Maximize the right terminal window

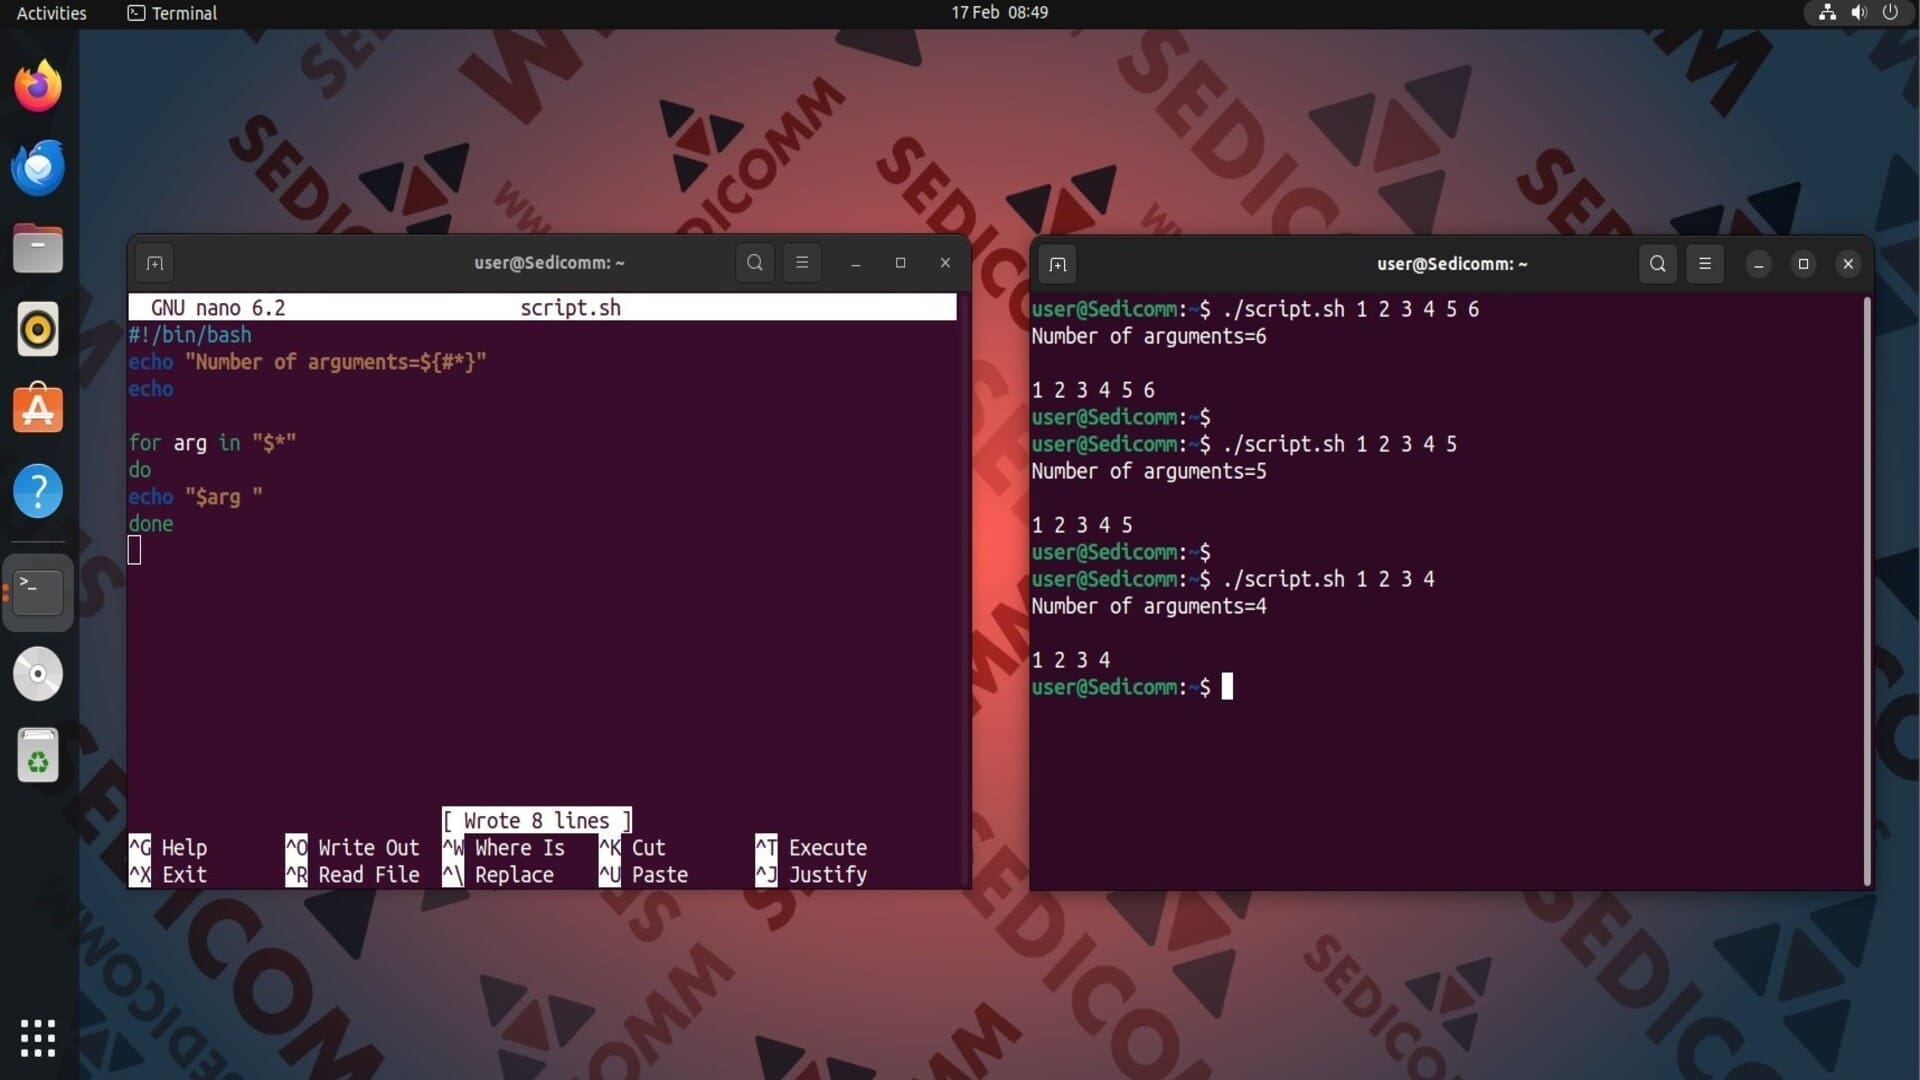click(x=1803, y=264)
